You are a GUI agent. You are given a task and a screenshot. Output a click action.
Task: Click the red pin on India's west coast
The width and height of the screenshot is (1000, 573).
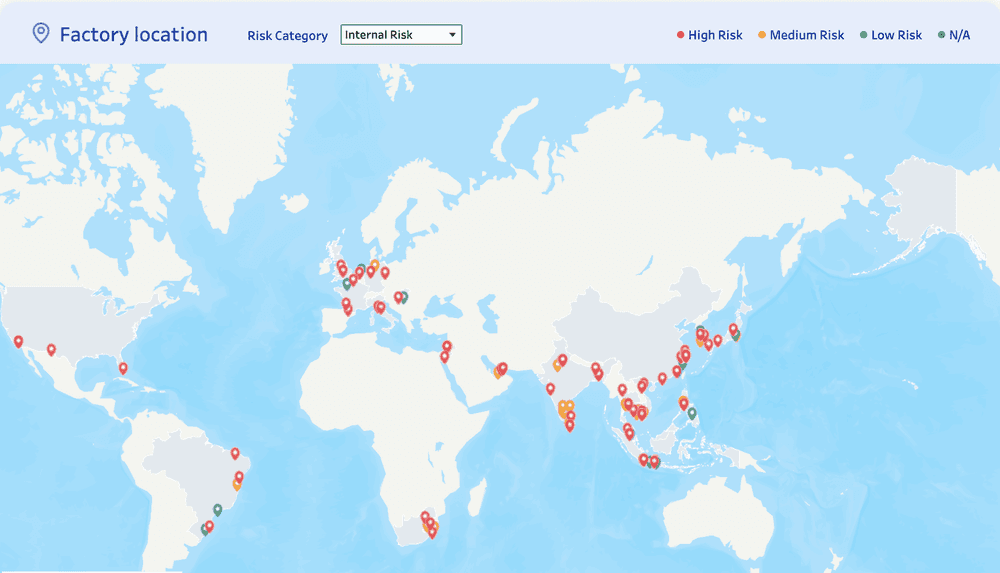coord(550,389)
